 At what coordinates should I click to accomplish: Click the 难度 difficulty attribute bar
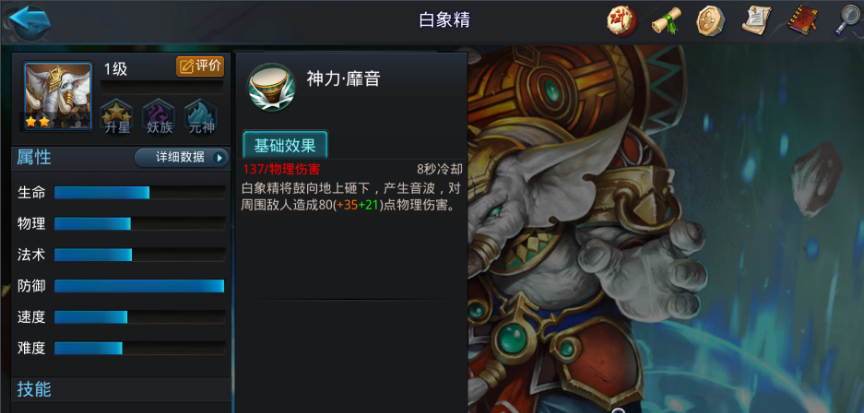[139, 348]
